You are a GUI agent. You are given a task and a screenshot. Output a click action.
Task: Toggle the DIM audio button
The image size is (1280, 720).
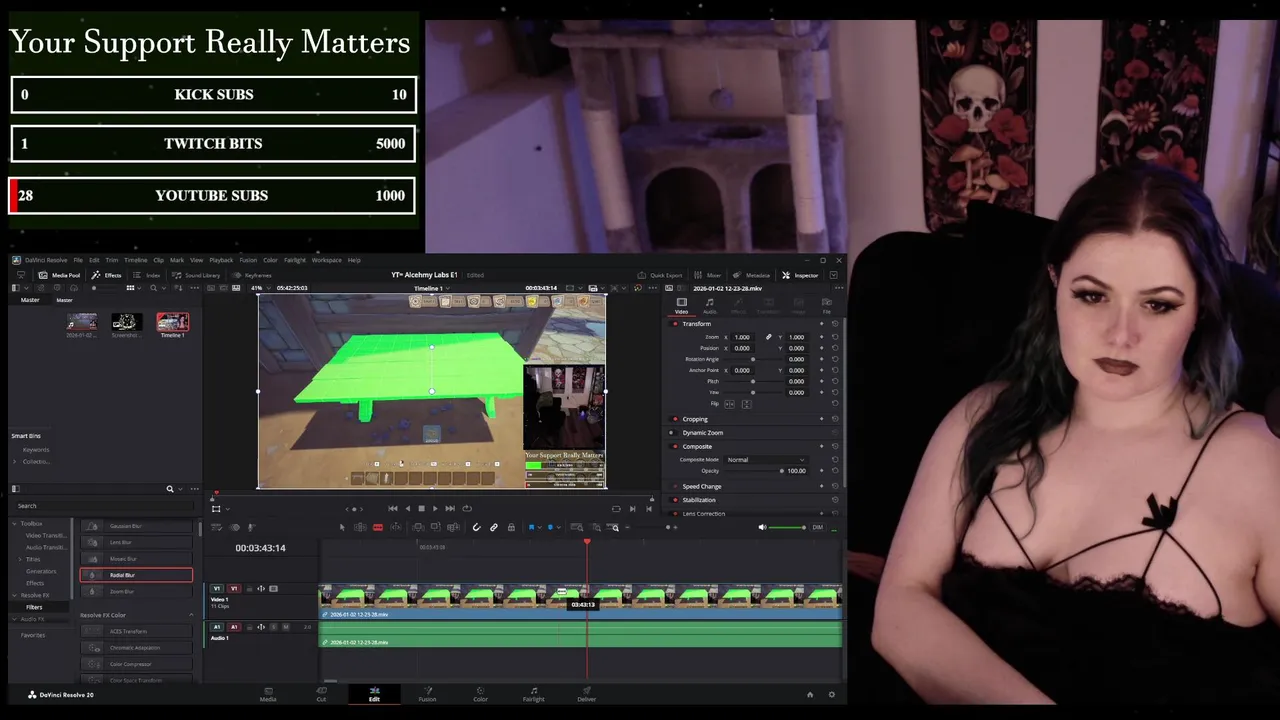click(x=817, y=527)
